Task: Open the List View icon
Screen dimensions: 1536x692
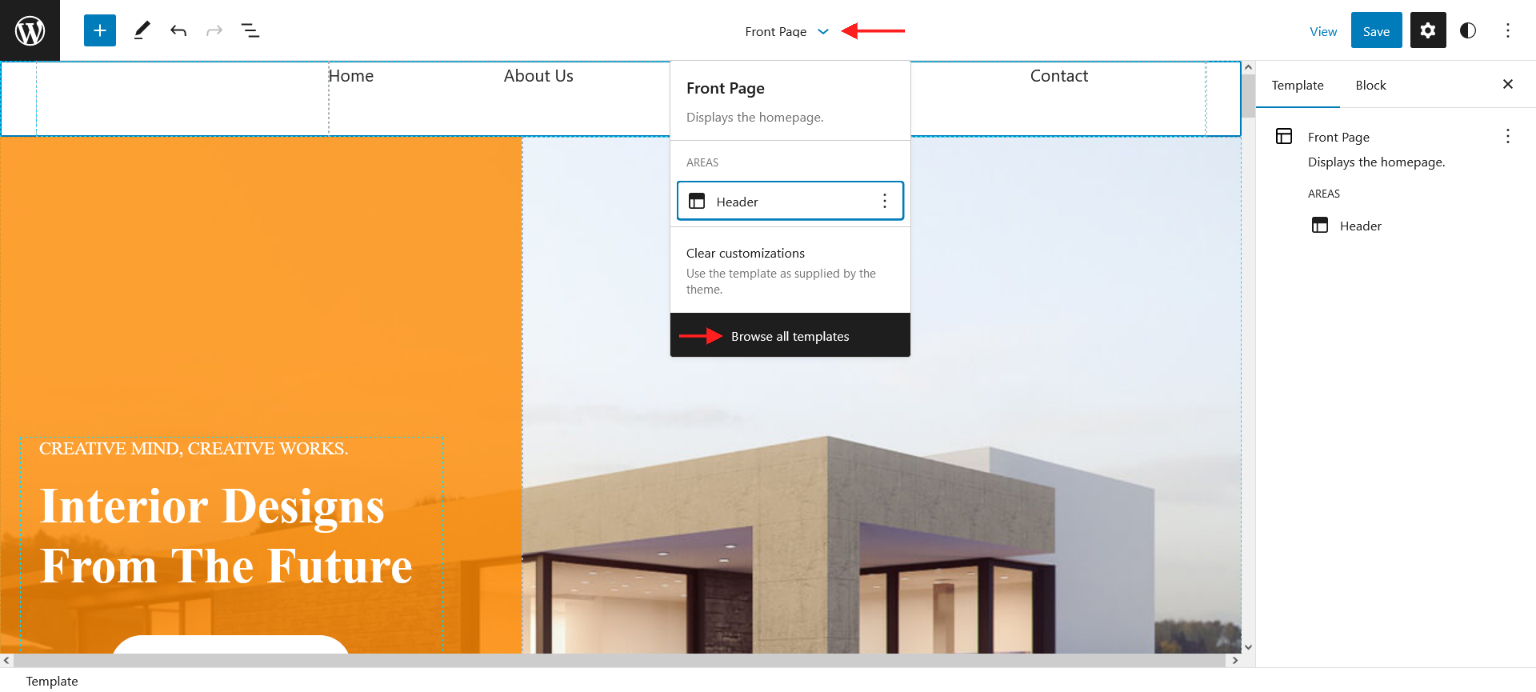Action: [250, 31]
